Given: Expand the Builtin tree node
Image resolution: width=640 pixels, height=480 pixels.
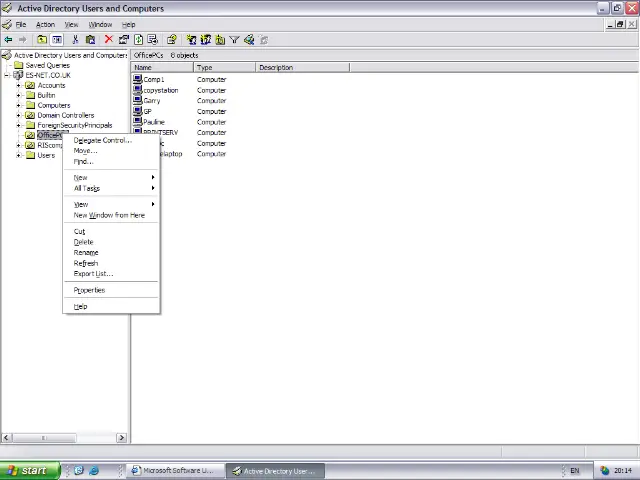Looking at the screenshot, I should pos(18,95).
